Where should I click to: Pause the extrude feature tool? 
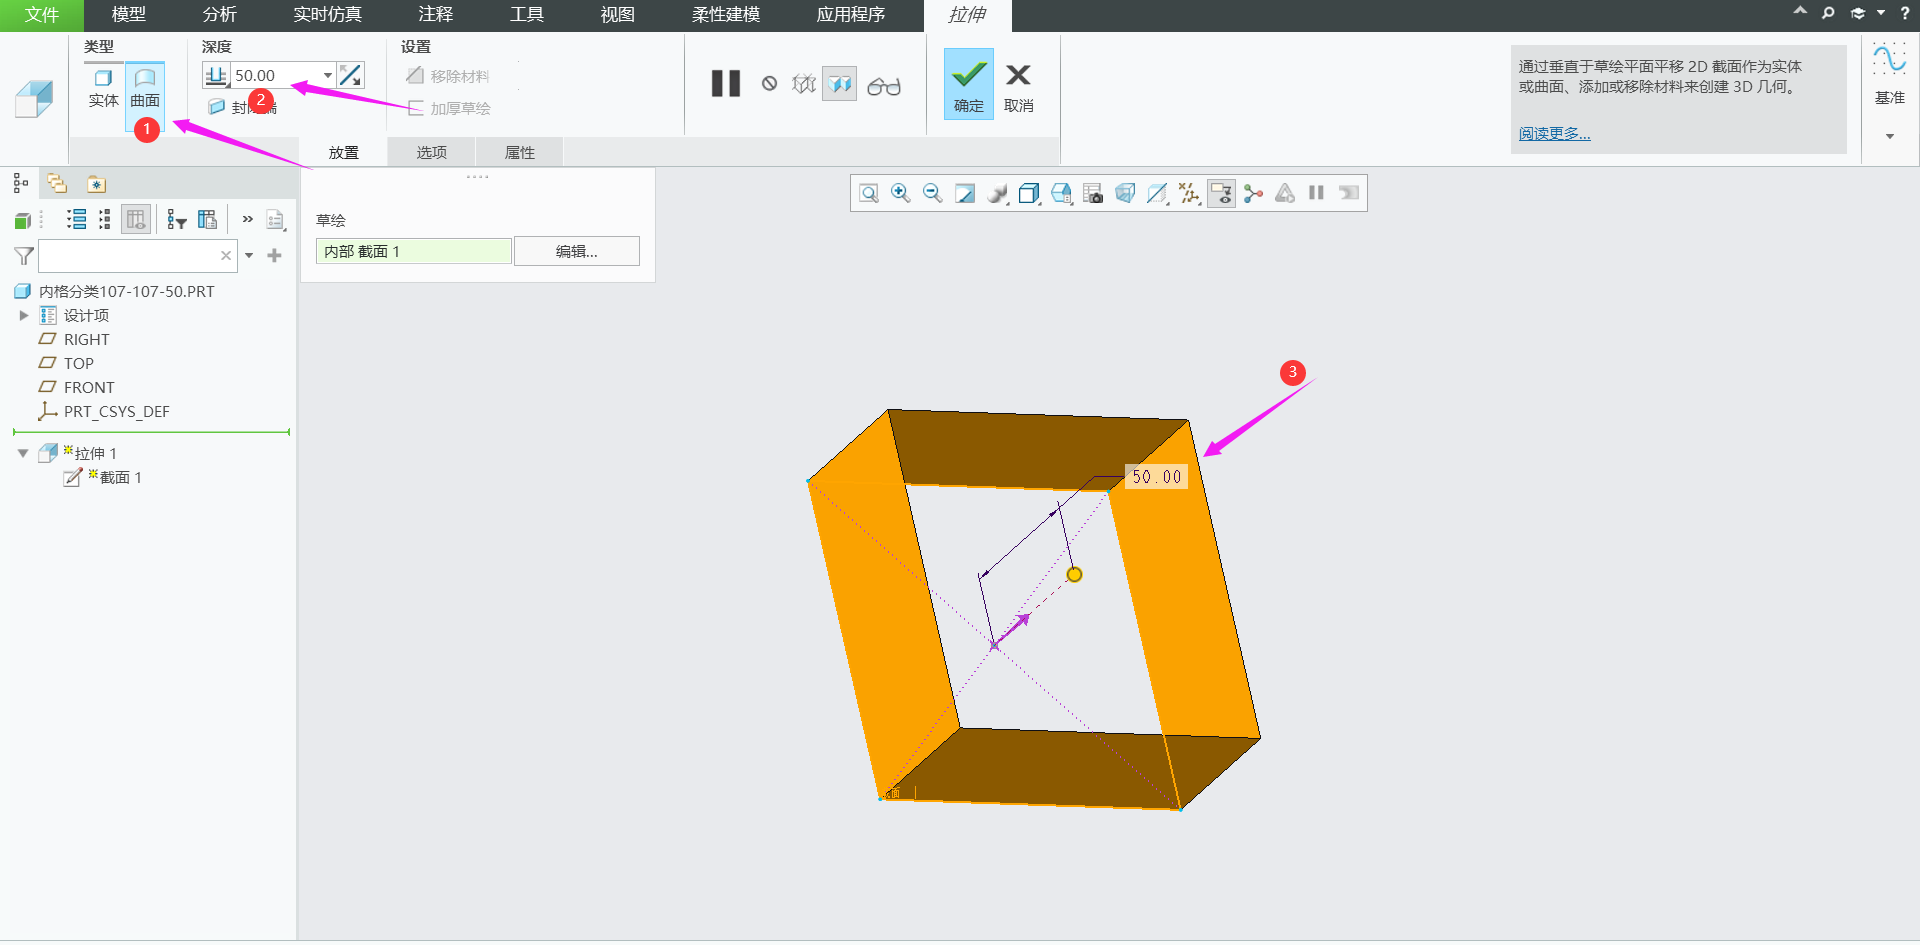pos(726,83)
